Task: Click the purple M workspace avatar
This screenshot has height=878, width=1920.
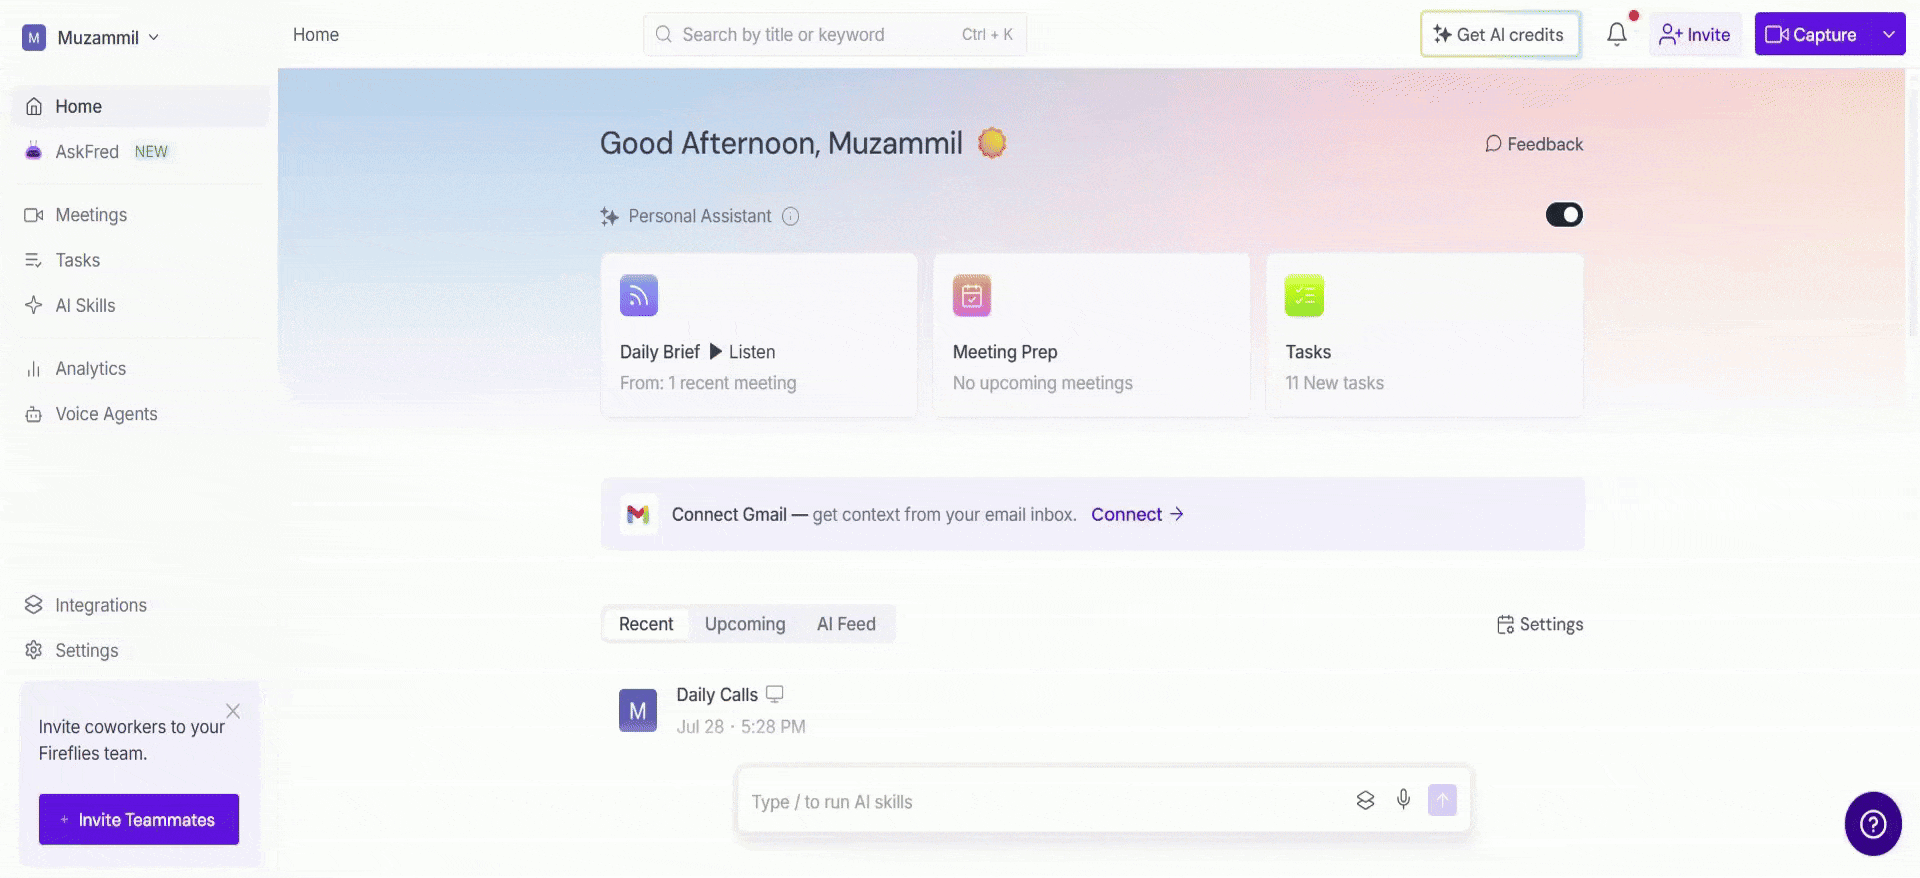Action: [34, 38]
